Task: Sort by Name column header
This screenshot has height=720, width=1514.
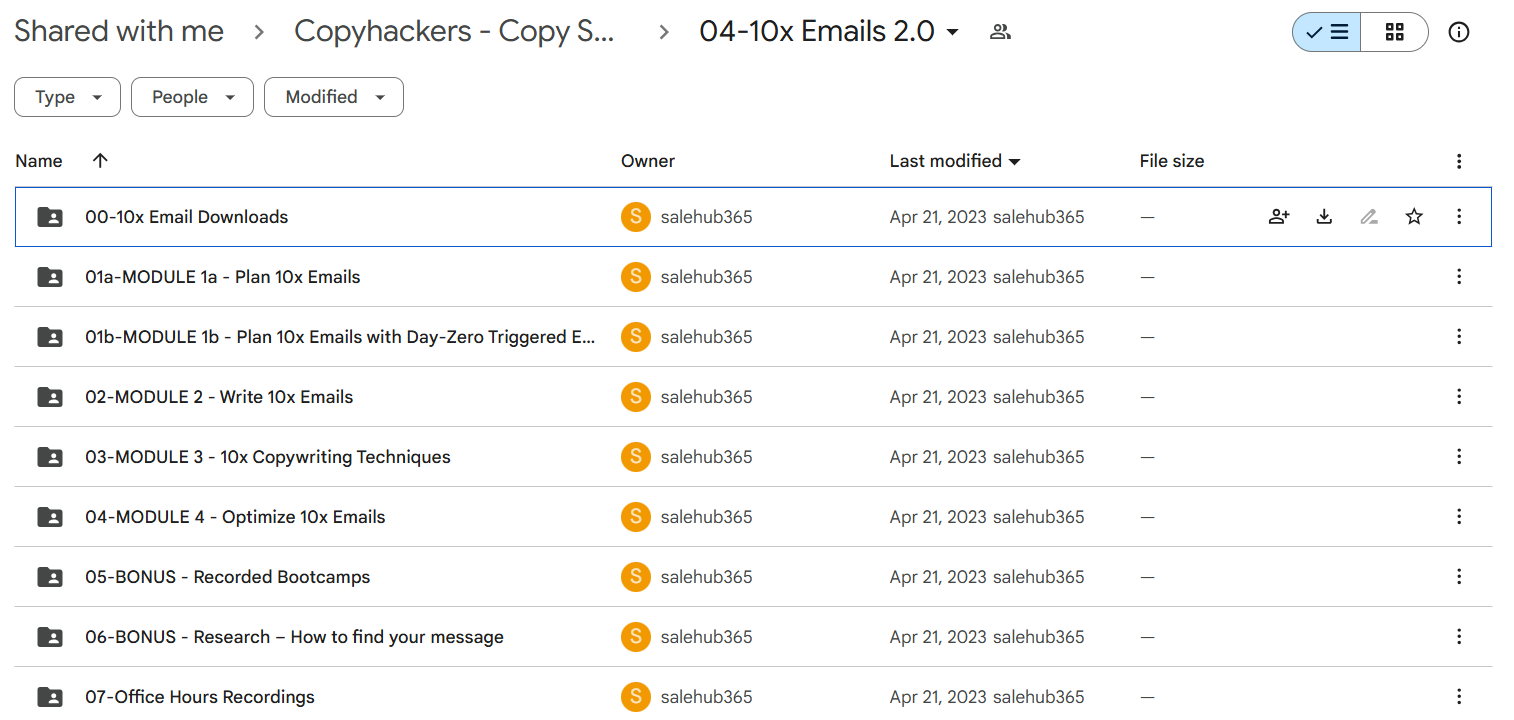Action: pyautogui.click(x=39, y=161)
